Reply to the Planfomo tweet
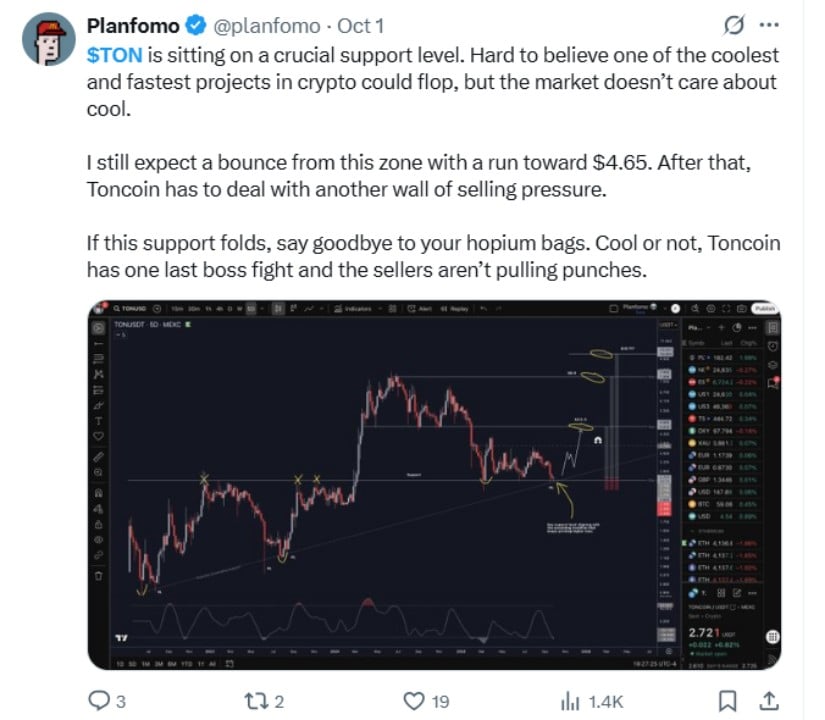 click(x=99, y=701)
